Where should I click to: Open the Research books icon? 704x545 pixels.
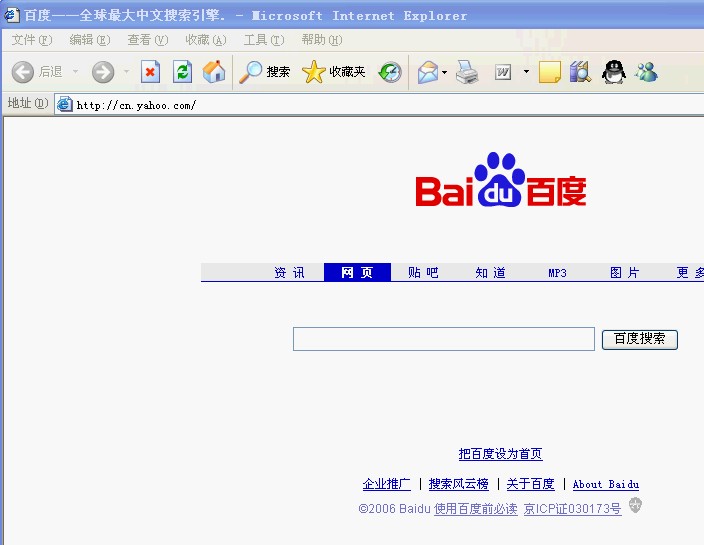[x=581, y=72]
